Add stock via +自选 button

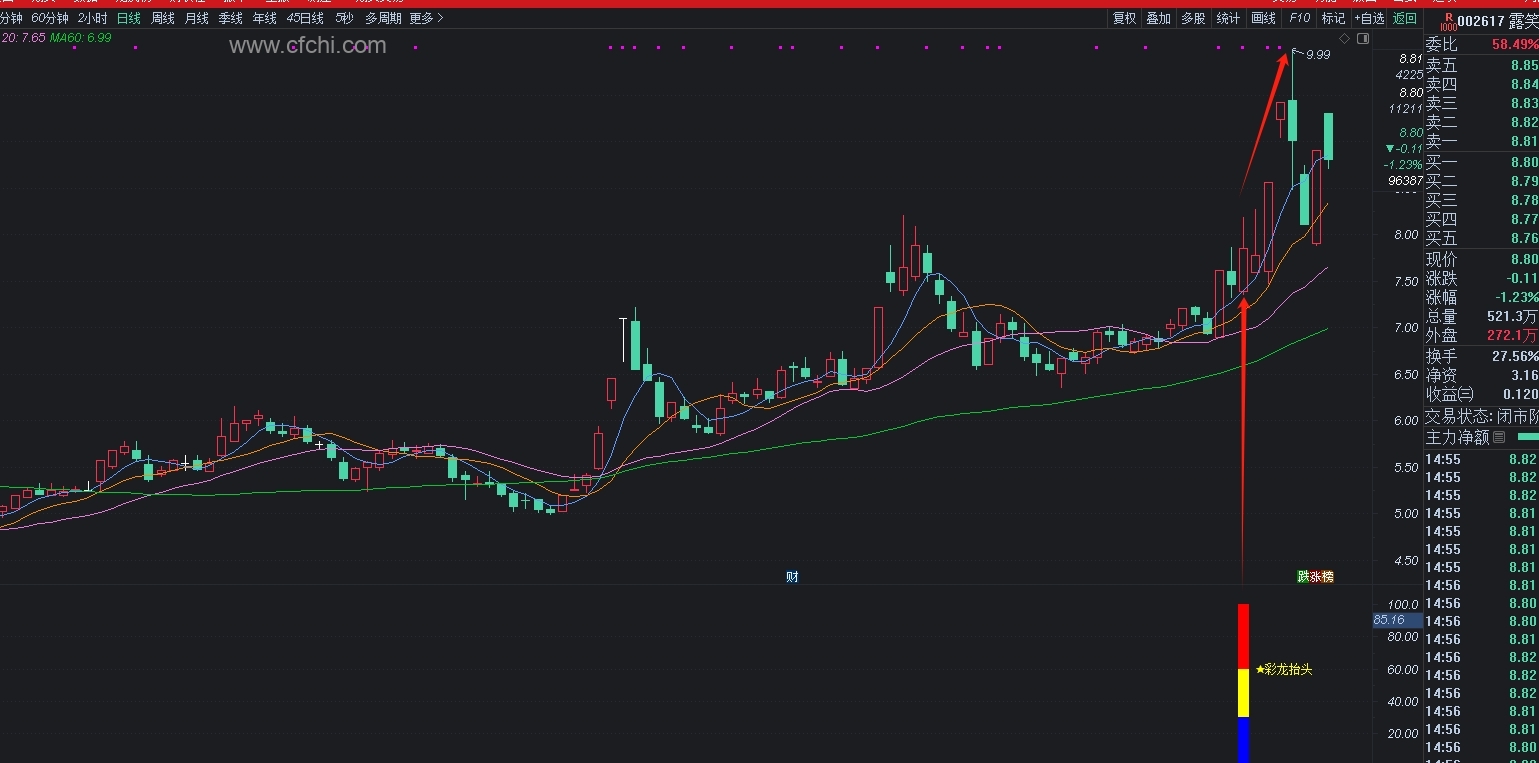point(1369,18)
